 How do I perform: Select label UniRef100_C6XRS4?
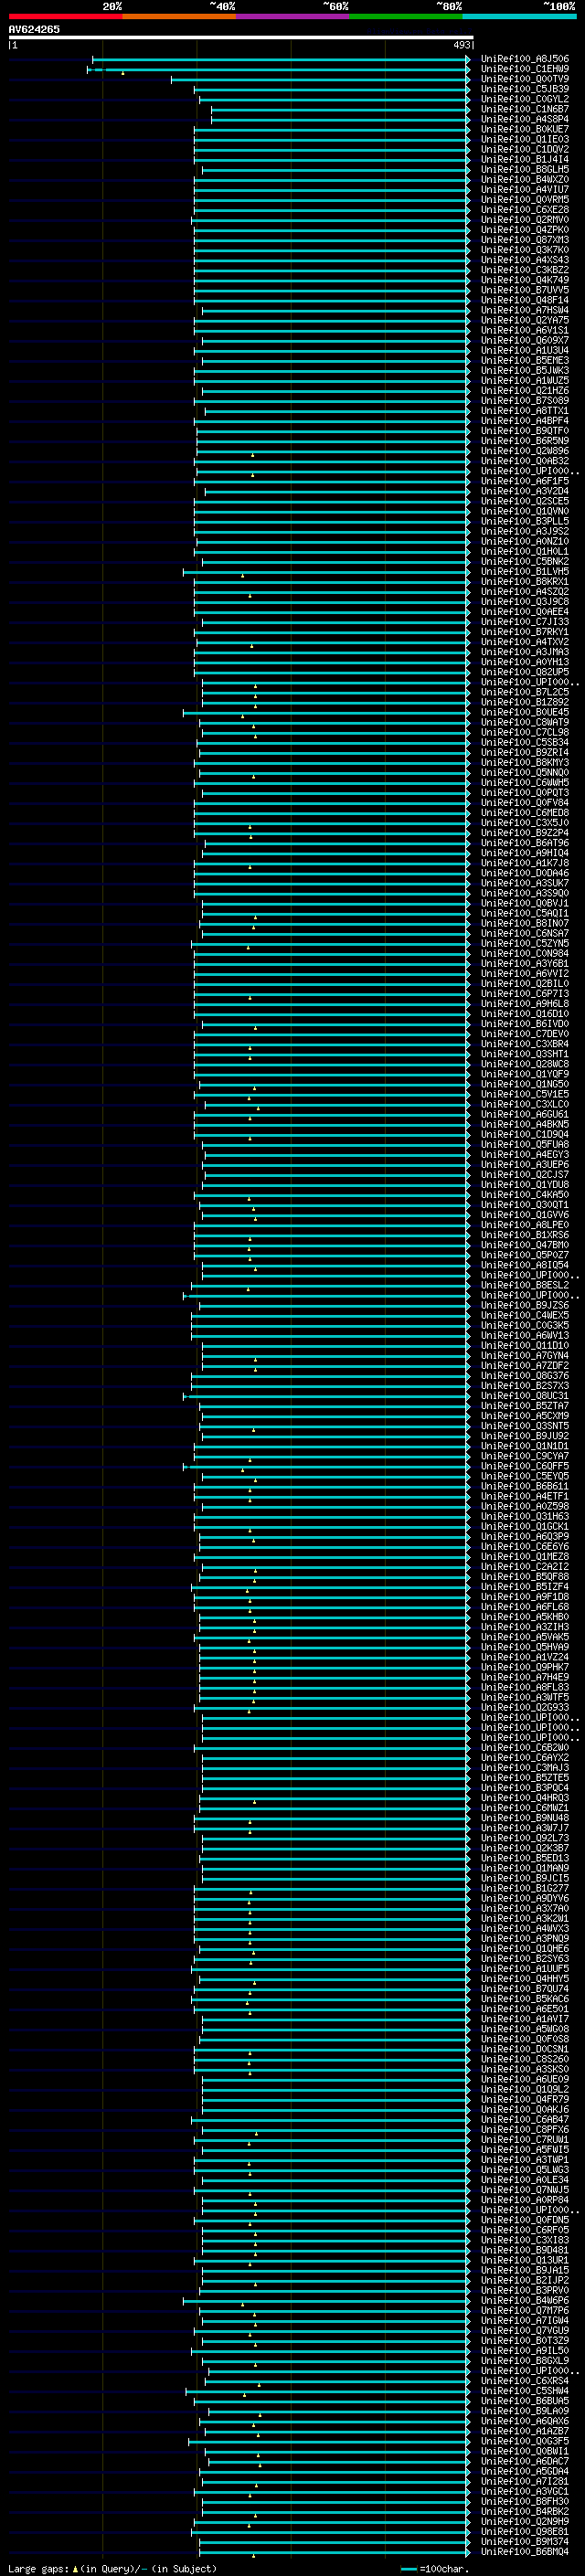click(524, 2381)
